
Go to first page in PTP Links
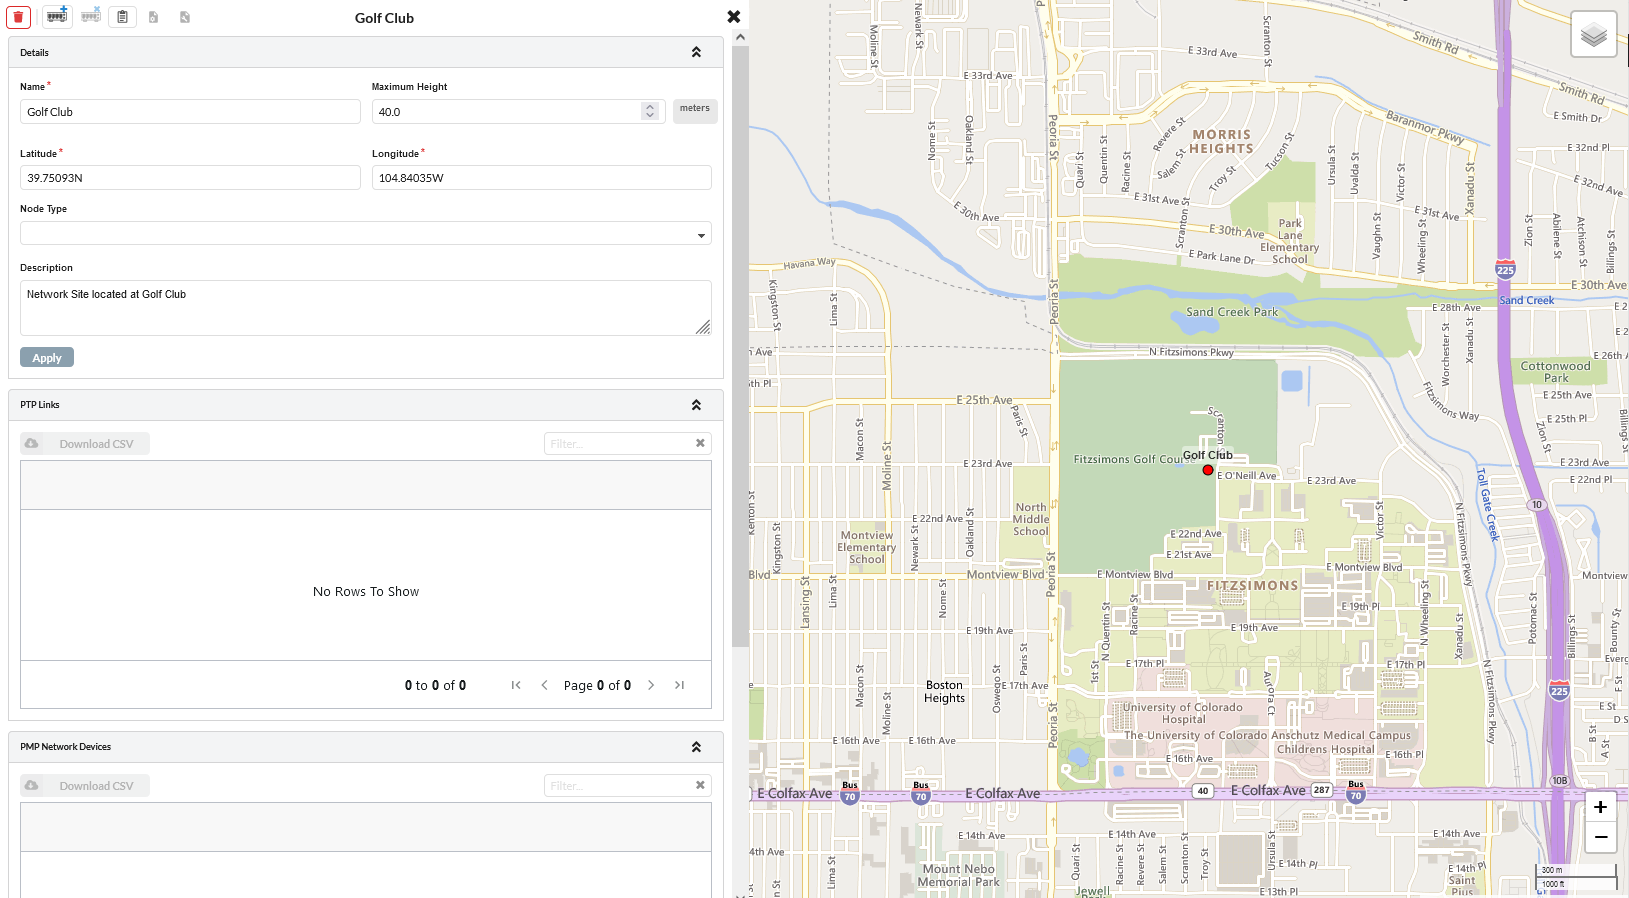coord(516,685)
